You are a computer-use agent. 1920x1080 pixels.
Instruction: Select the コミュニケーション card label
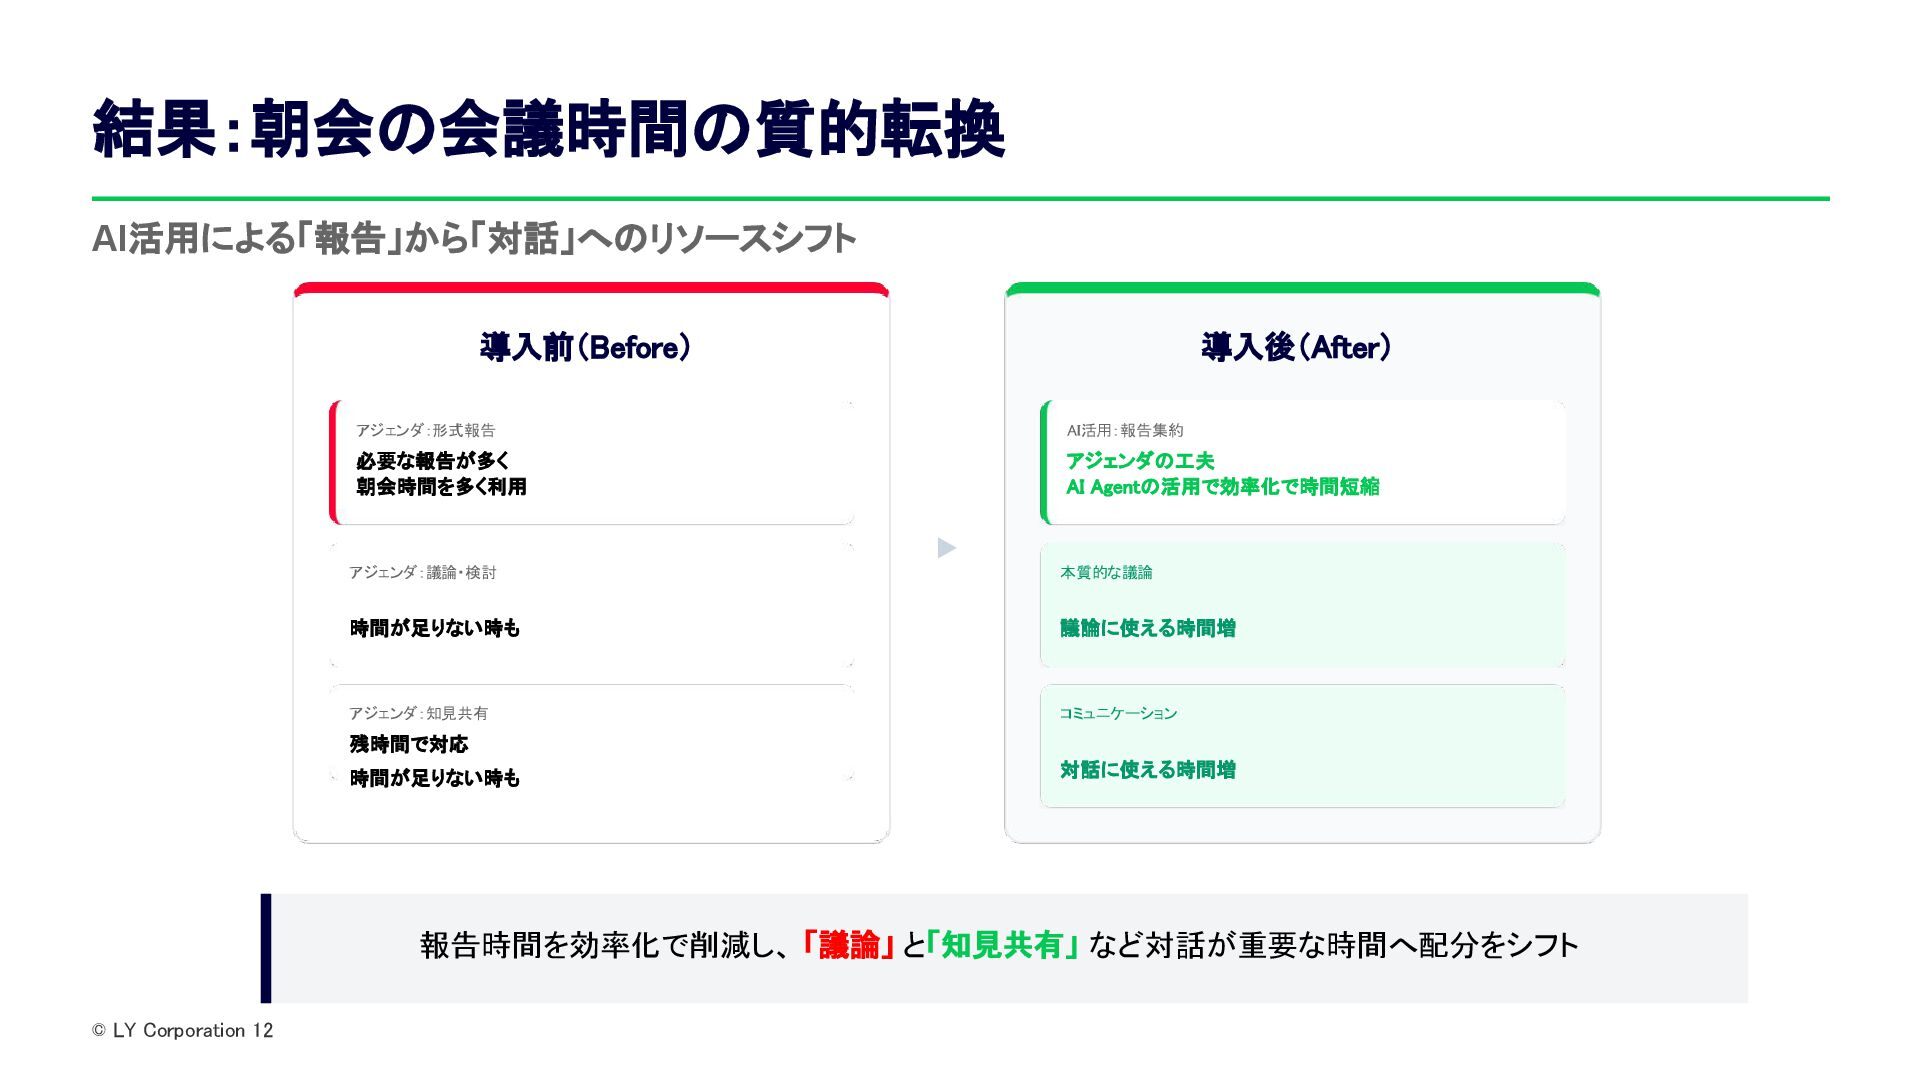[1118, 713]
